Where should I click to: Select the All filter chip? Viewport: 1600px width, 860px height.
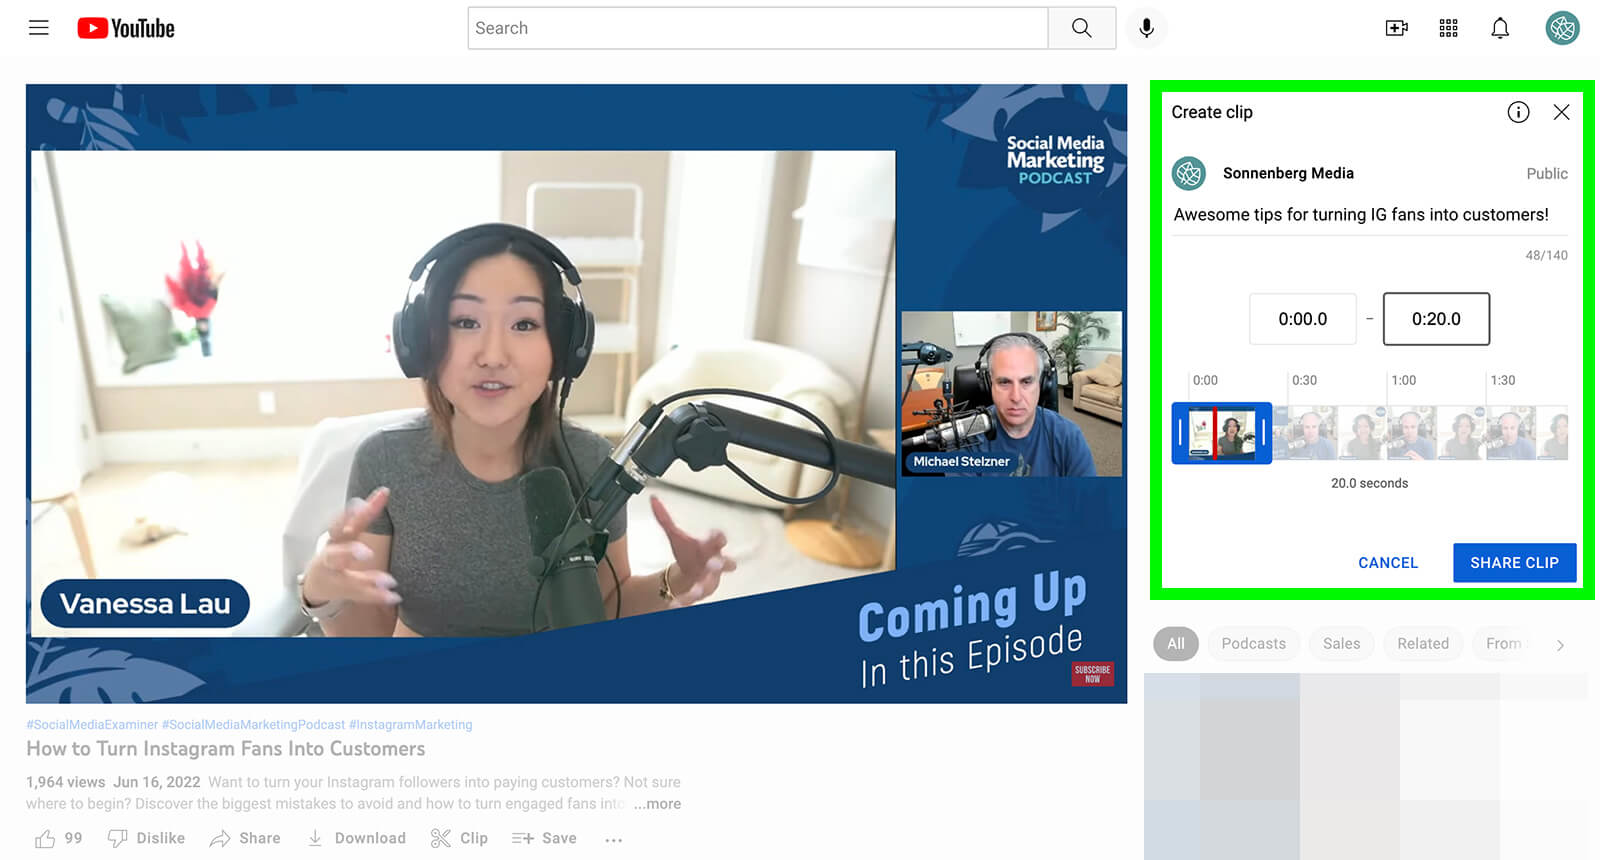pos(1176,644)
